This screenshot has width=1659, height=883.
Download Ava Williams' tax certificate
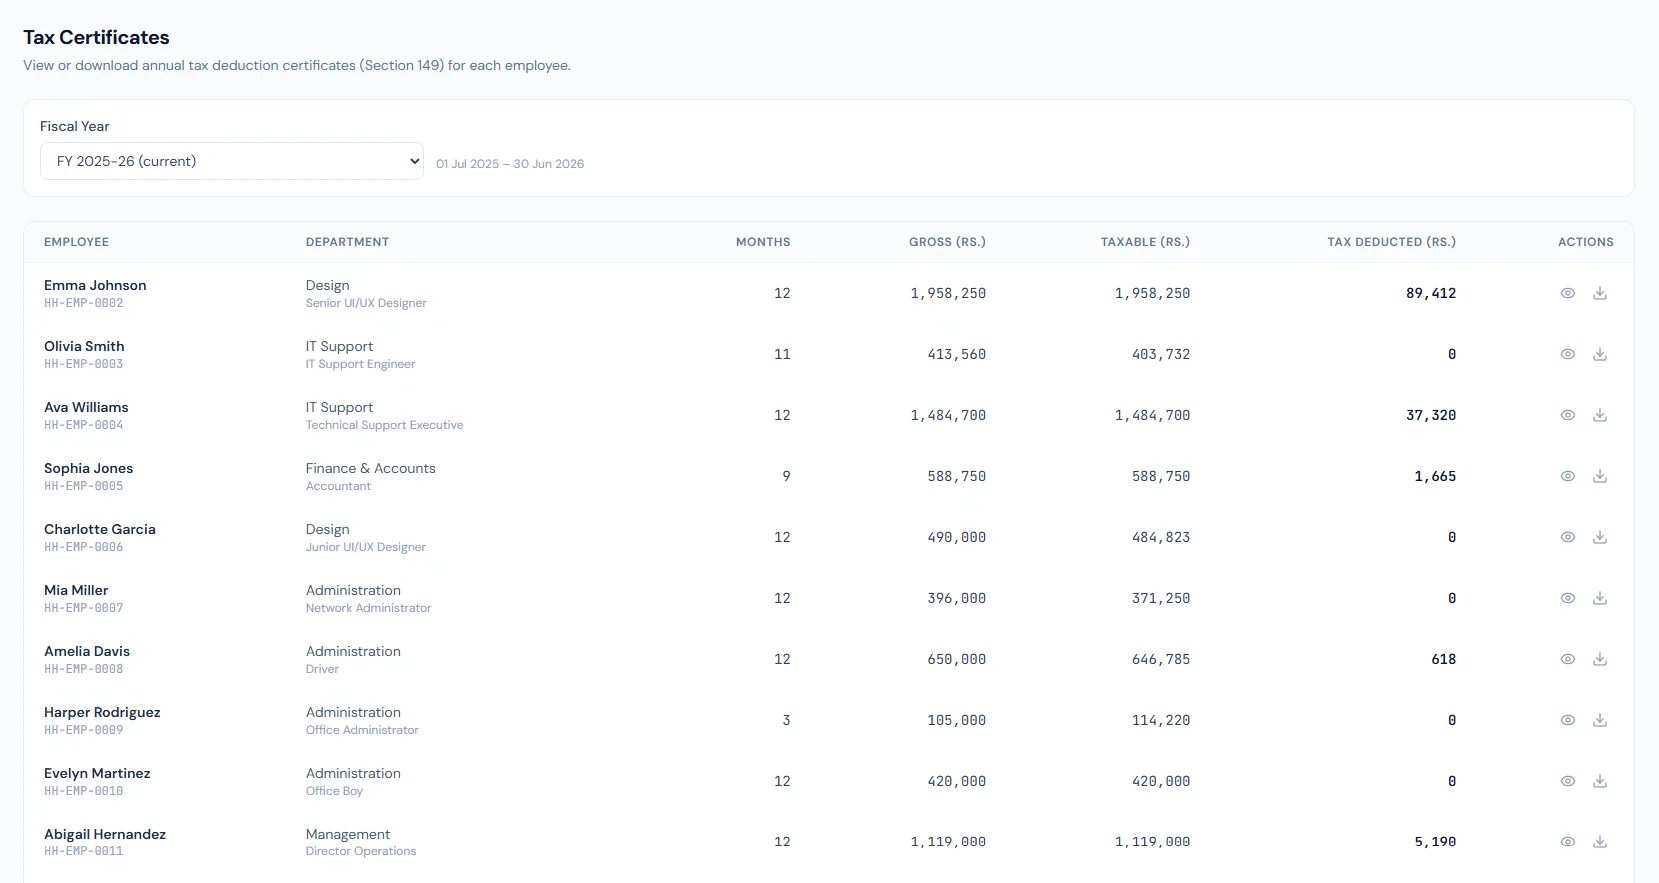pyautogui.click(x=1600, y=415)
